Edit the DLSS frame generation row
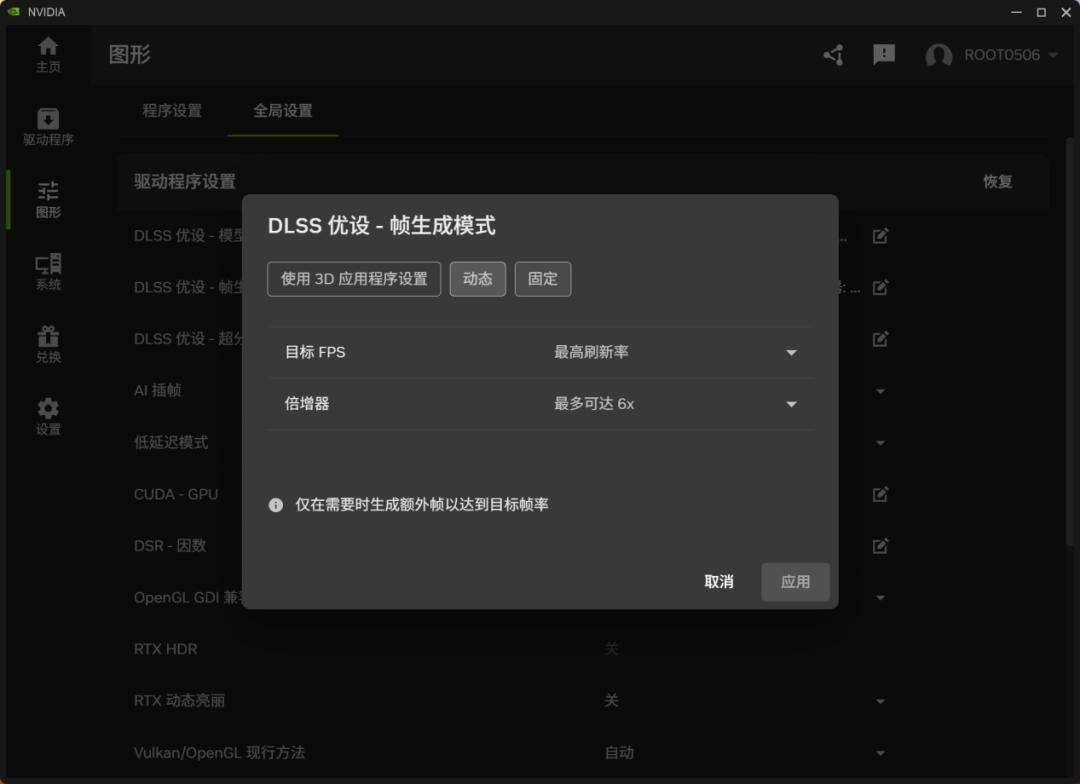 [880, 287]
